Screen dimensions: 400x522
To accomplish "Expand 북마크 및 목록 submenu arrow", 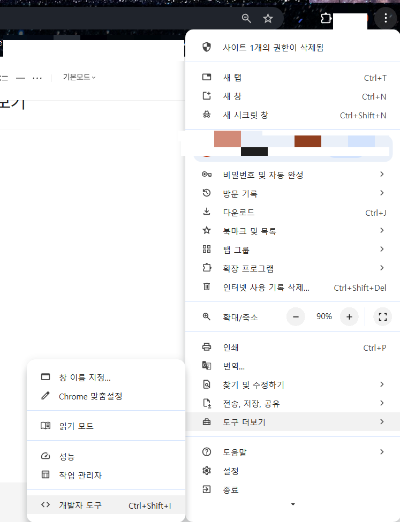I will click(x=382, y=230).
